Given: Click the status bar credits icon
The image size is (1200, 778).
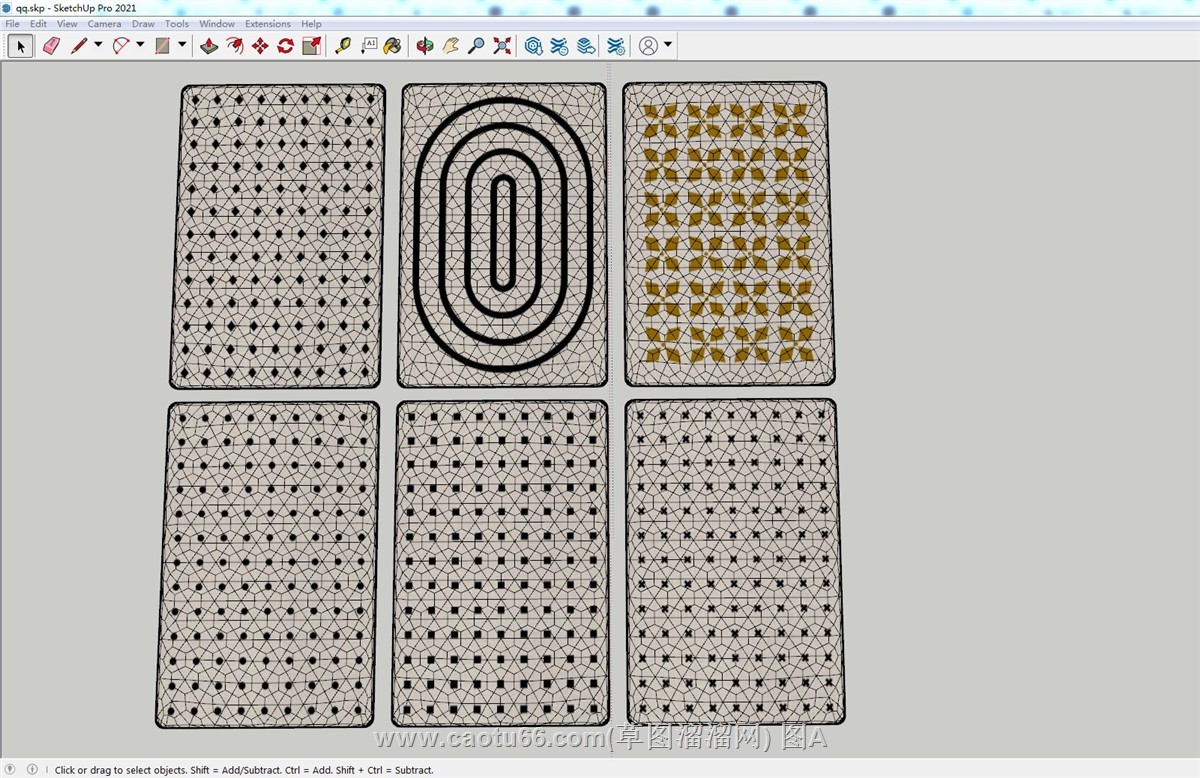Looking at the screenshot, I should point(32,769).
